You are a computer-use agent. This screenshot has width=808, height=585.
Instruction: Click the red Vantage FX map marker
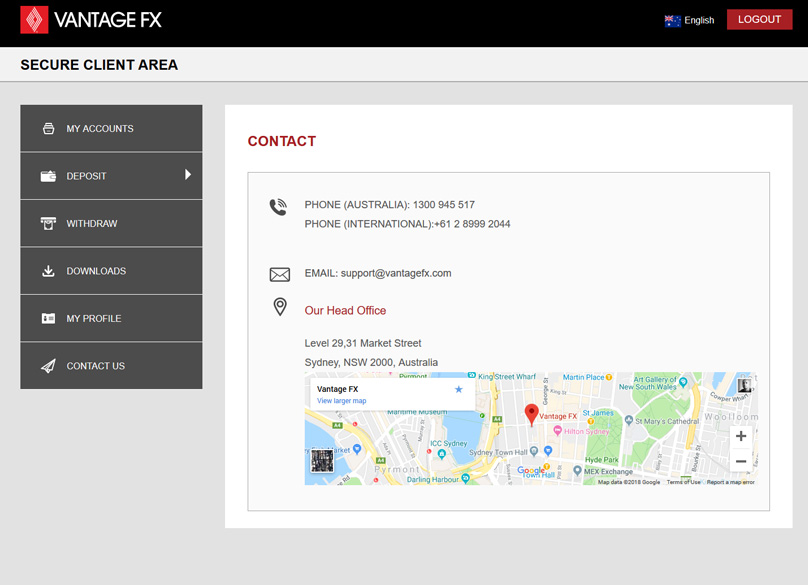pyautogui.click(x=531, y=414)
